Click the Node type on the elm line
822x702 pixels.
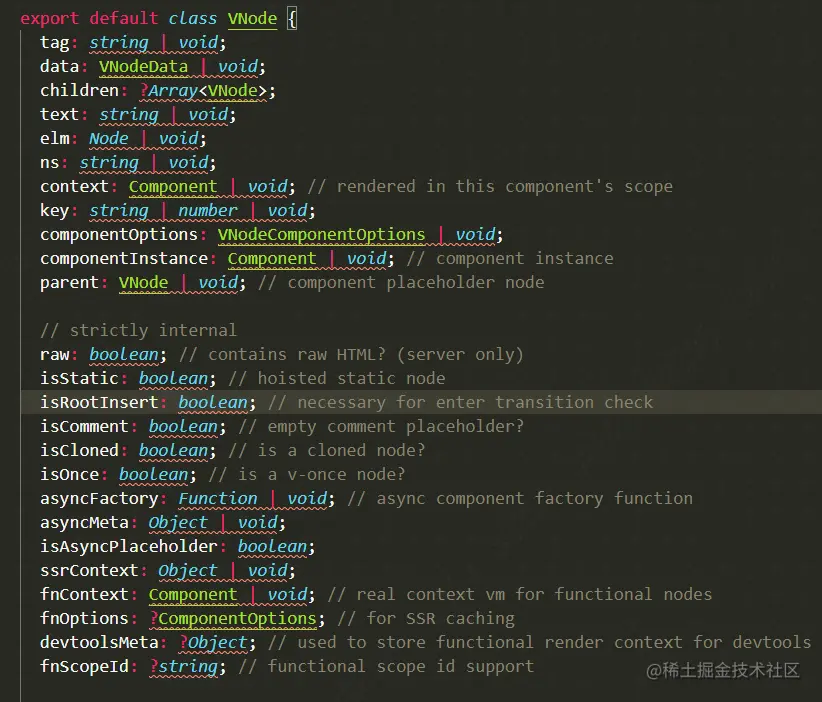(x=109, y=138)
